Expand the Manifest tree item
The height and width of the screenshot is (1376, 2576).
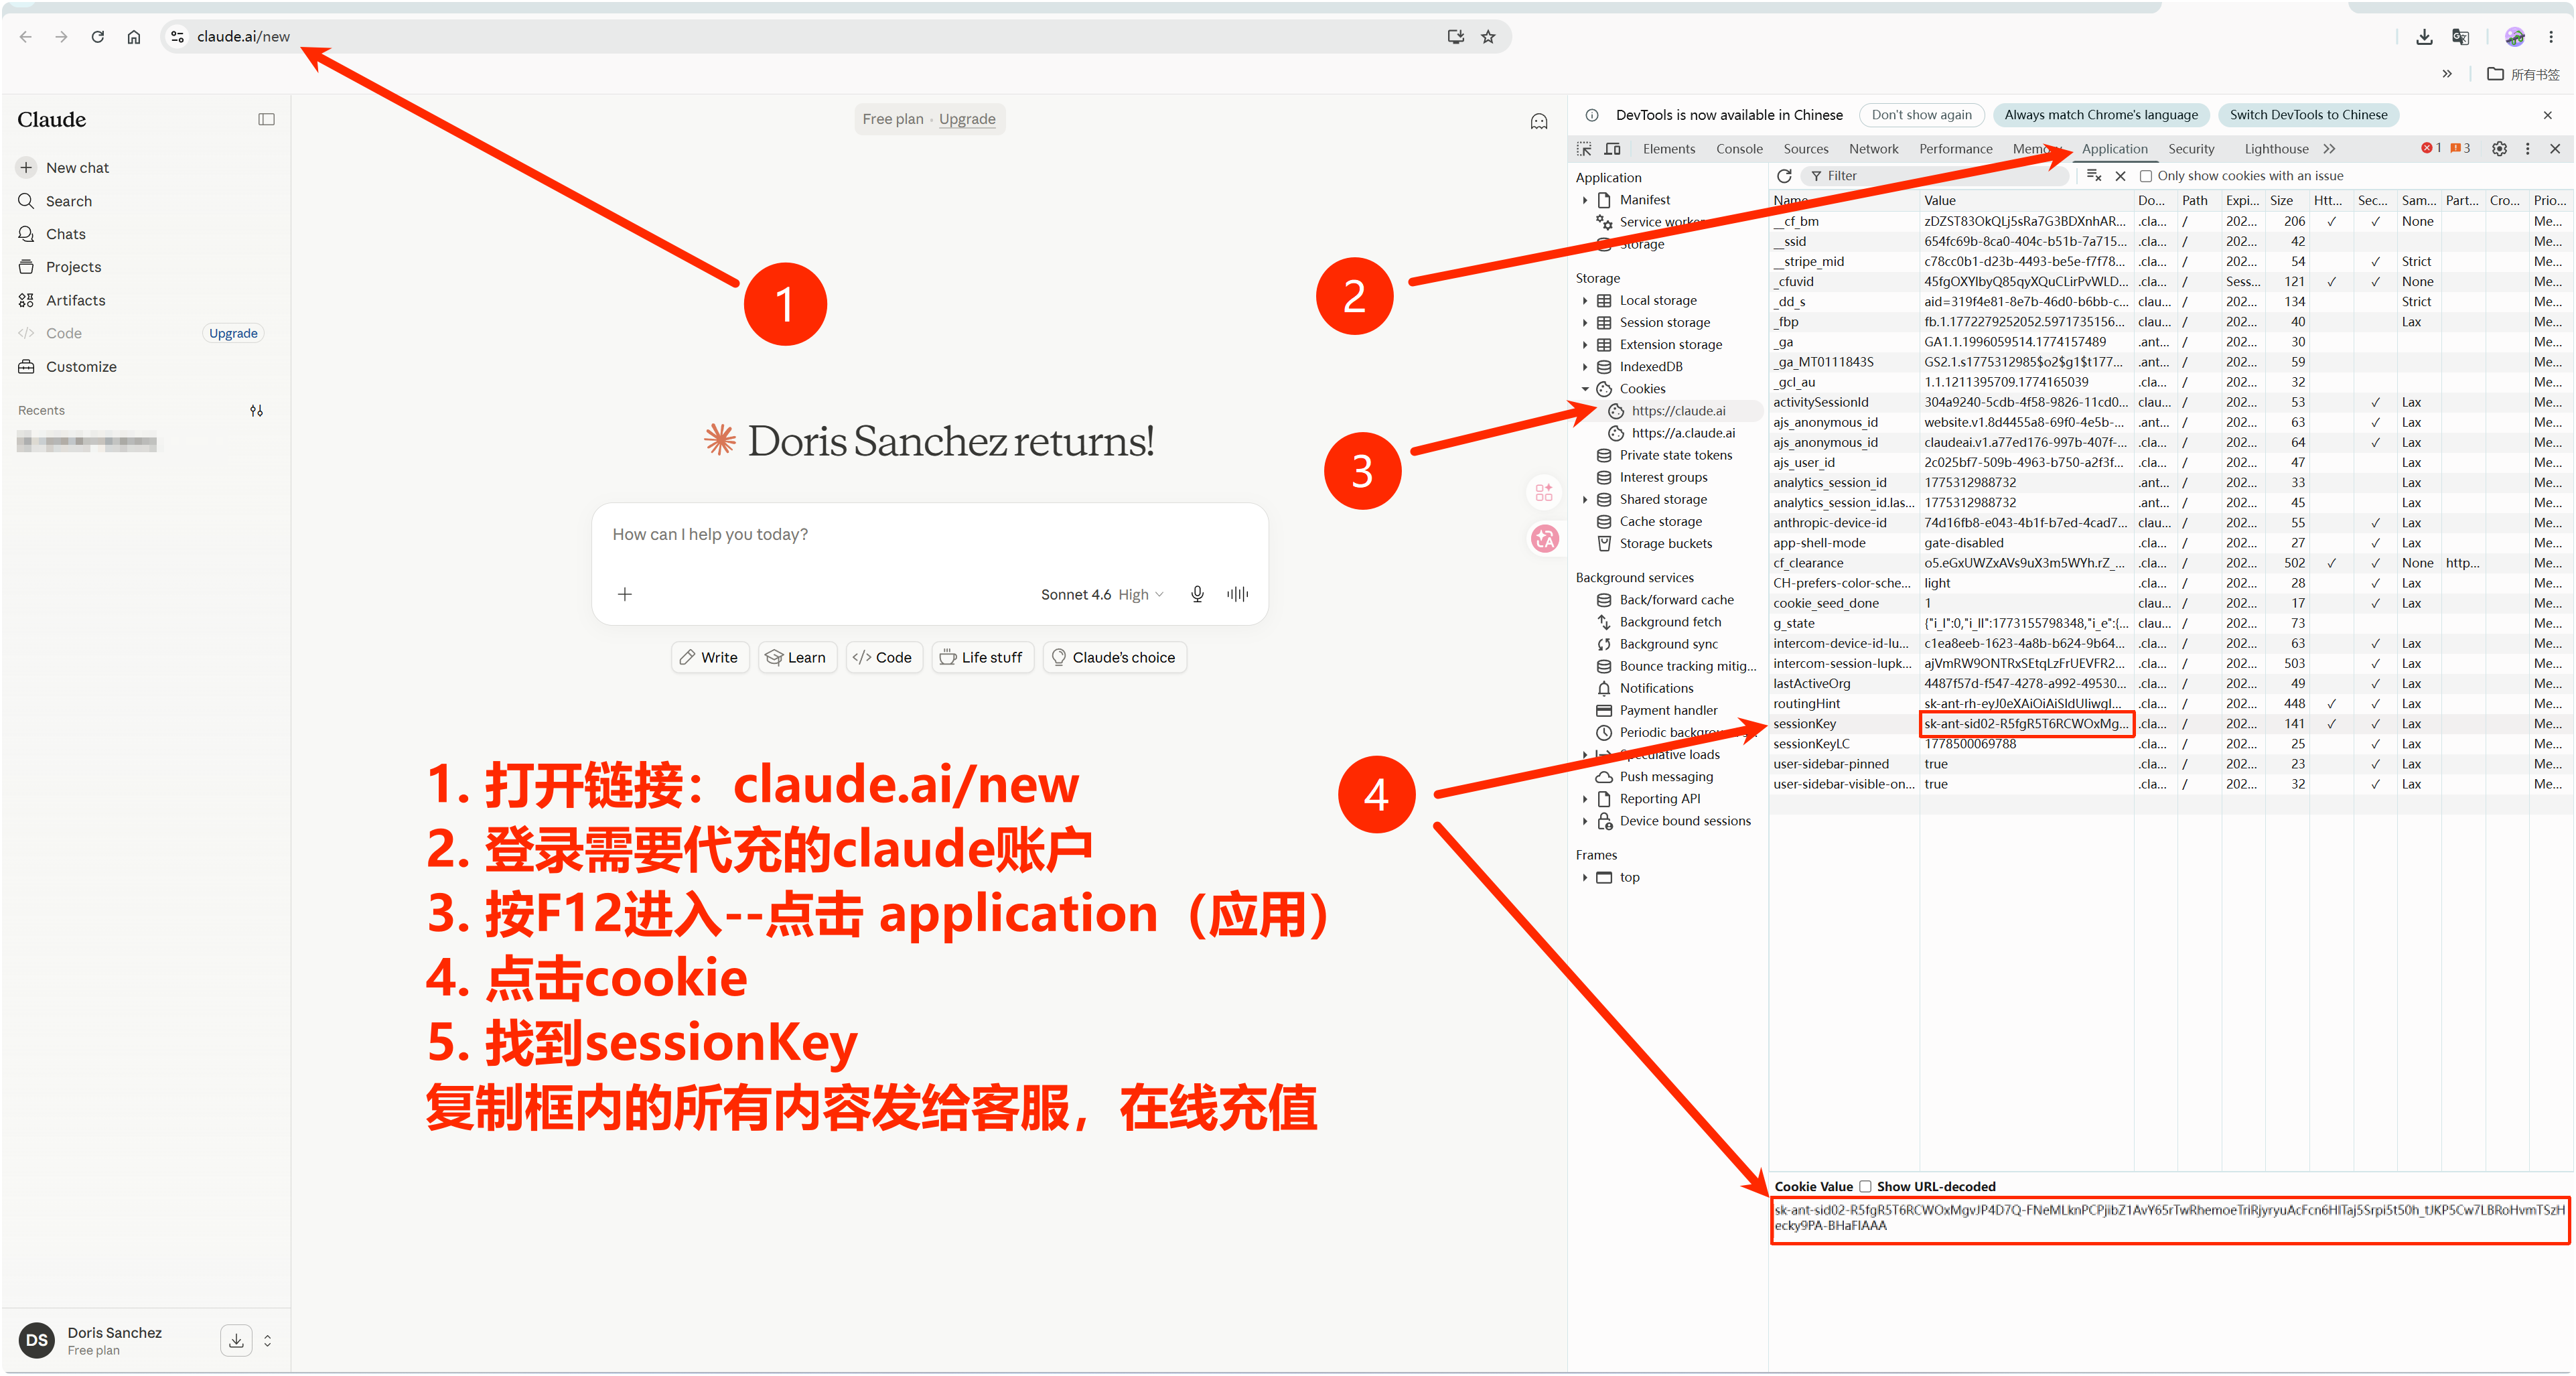pyautogui.click(x=1585, y=201)
